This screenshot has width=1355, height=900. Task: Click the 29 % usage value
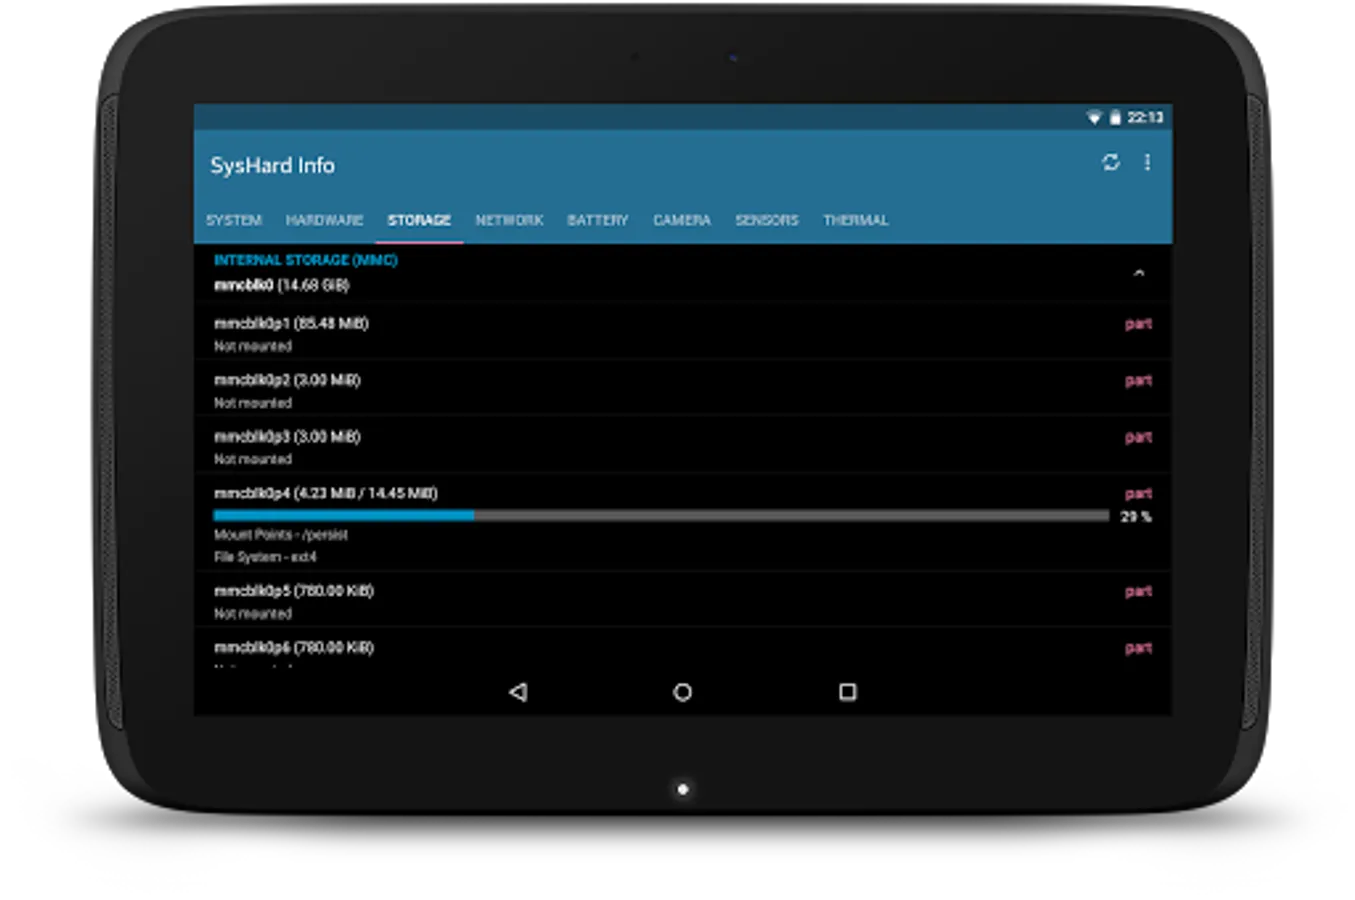tap(1136, 517)
